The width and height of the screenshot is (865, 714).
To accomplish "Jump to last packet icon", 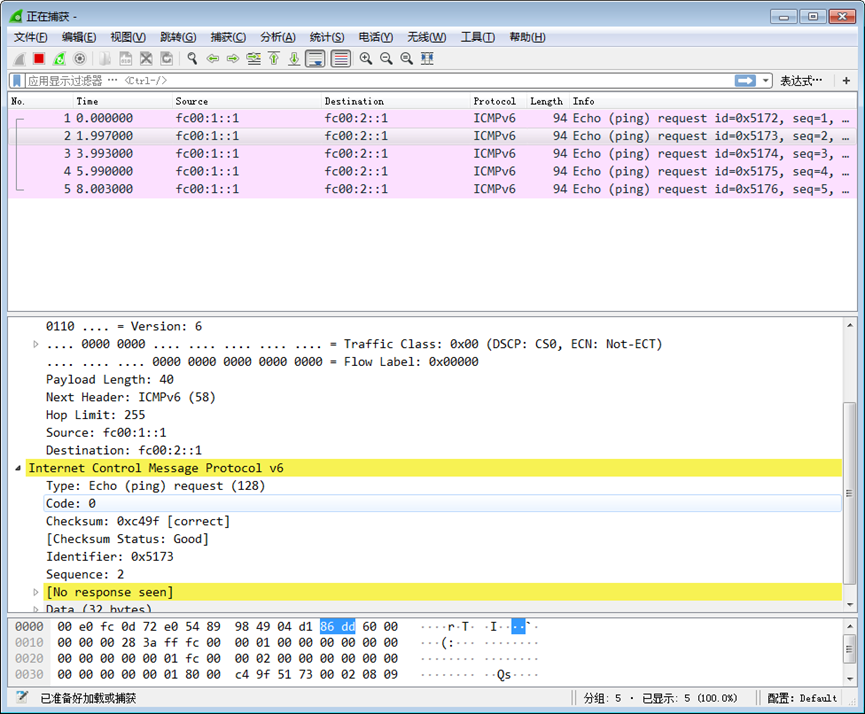I will click(x=295, y=58).
